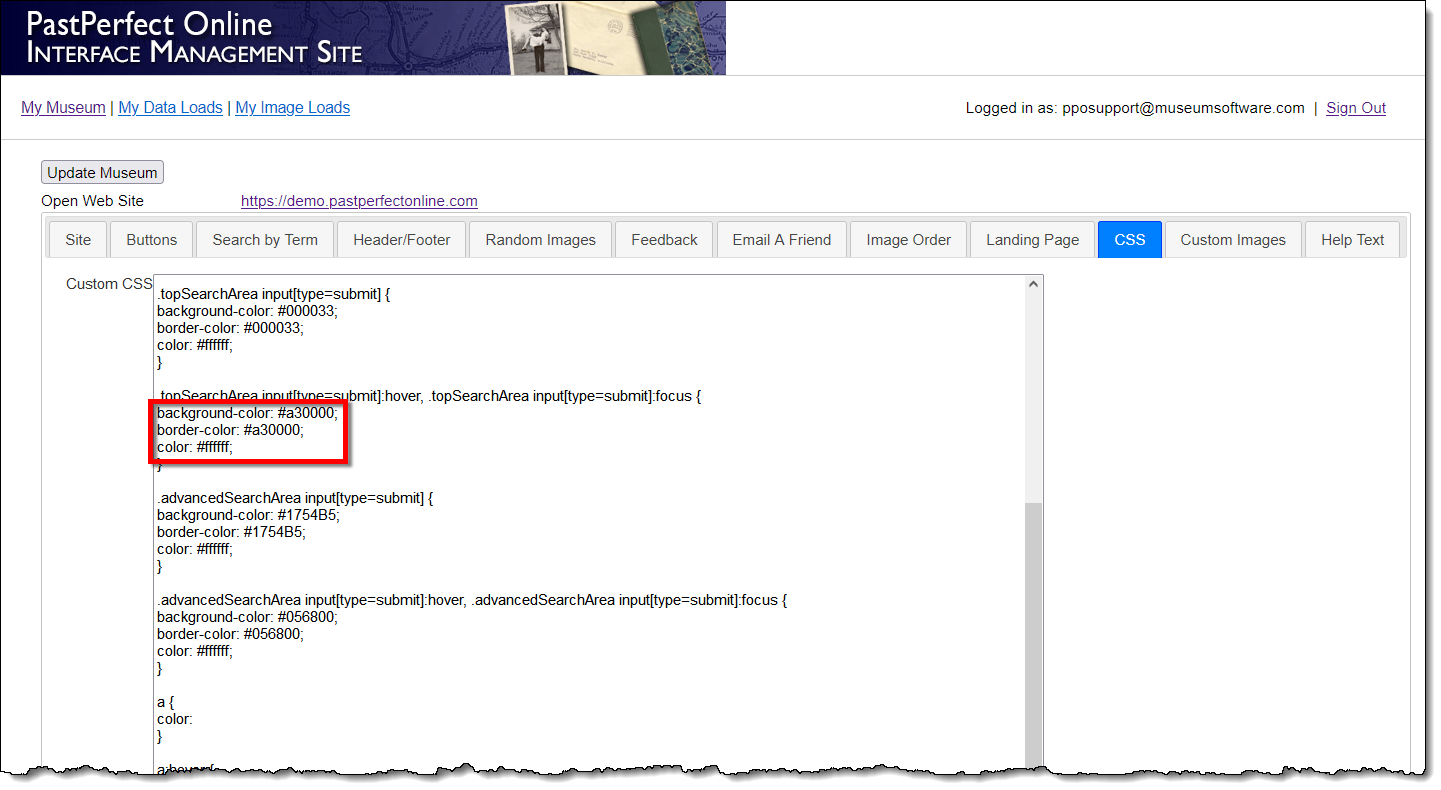Sign Out of the account
Image resolution: width=1441 pixels, height=790 pixels.
coord(1356,108)
